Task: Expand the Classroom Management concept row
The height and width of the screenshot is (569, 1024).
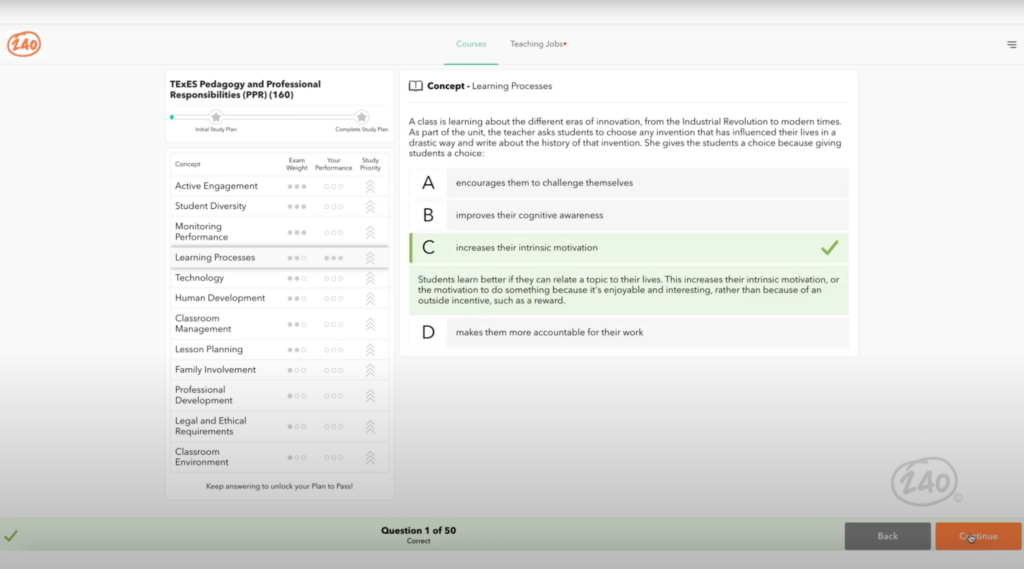Action: tap(203, 324)
